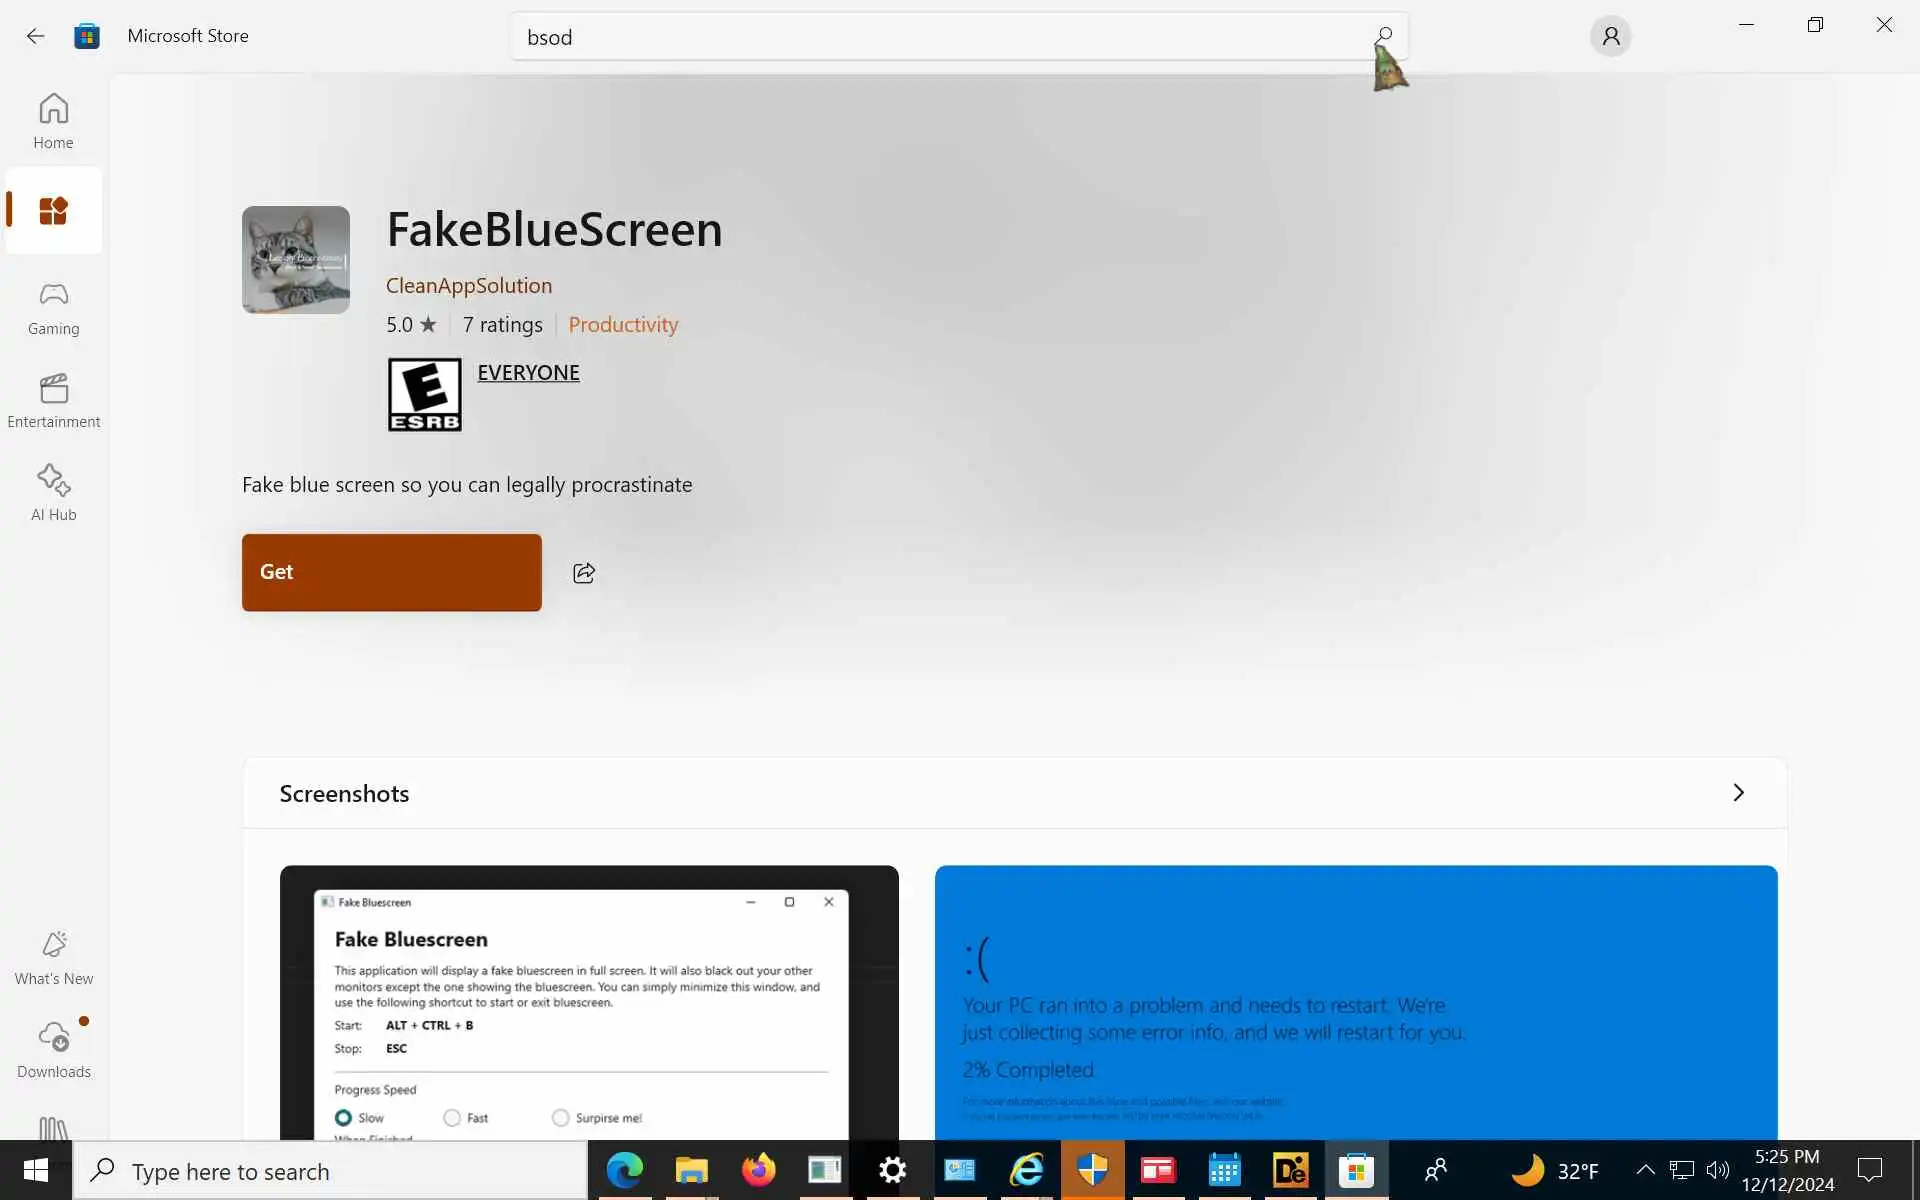
Task: Open the user account profile icon
Action: [1610, 36]
